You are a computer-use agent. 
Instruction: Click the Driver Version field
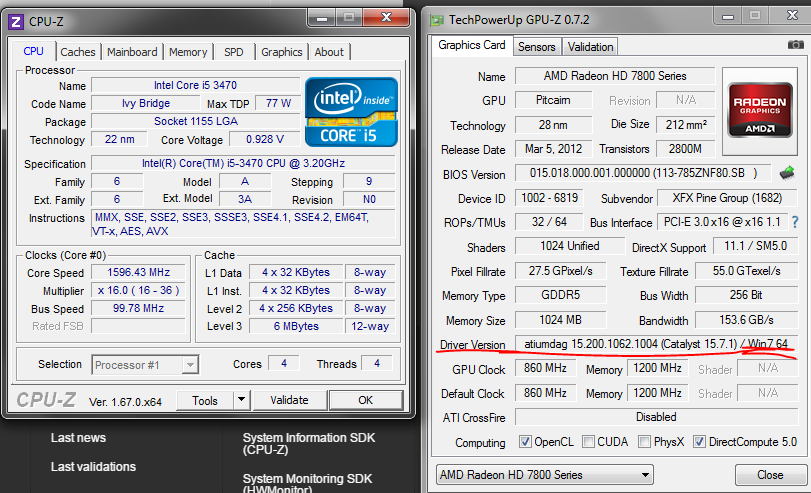tap(656, 344)
